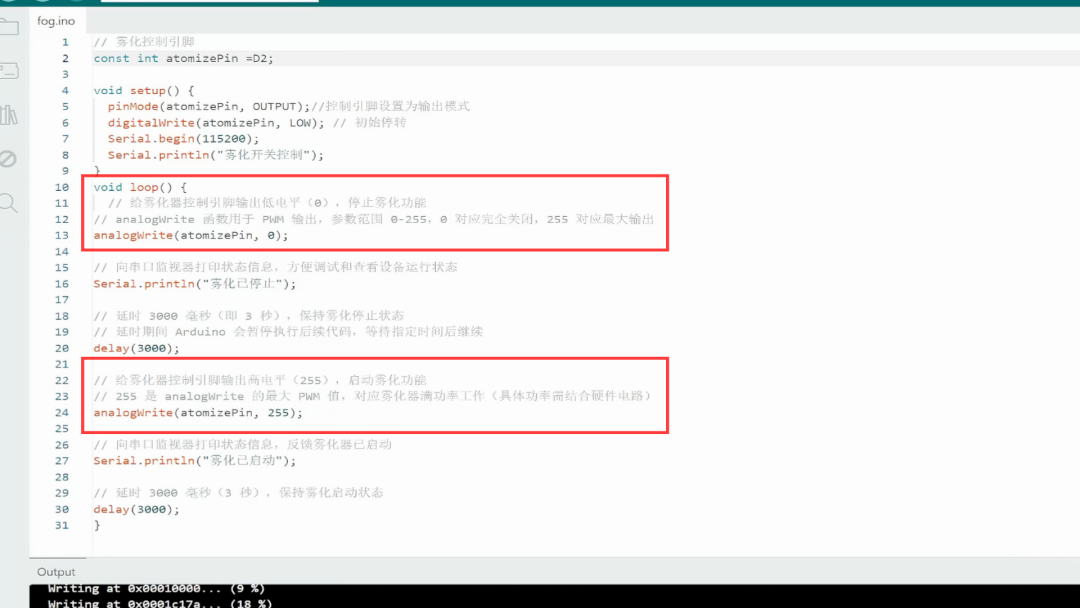Viewport: 1080px width, 608px height.
Task: Click the comment '// 雾化控制引脚' on line 1
Action: click(x=144, y=42)
